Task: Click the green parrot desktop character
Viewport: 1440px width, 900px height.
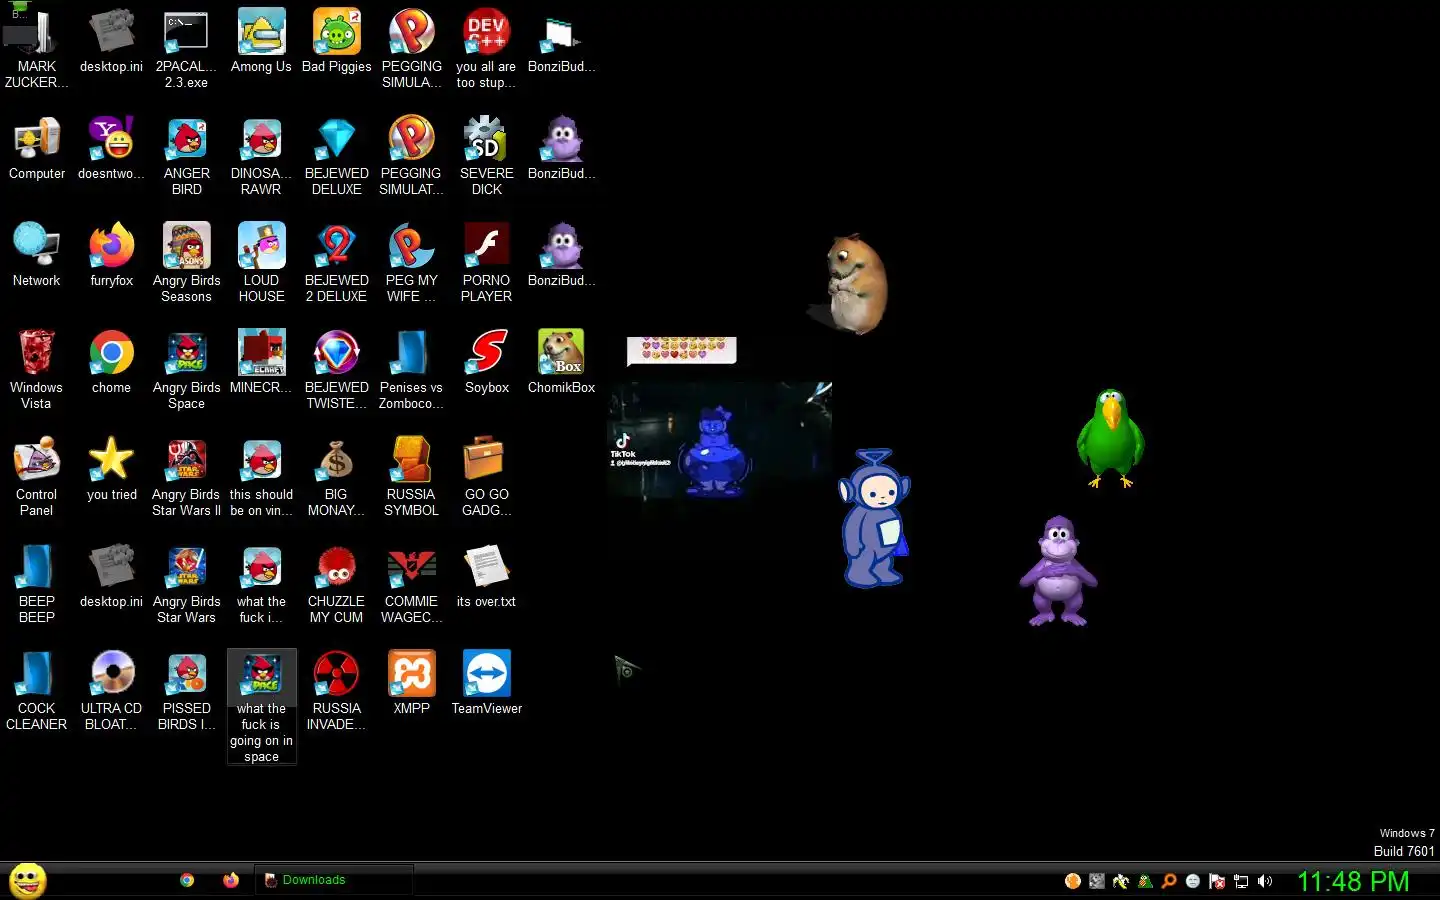Action: (1110, 438)
